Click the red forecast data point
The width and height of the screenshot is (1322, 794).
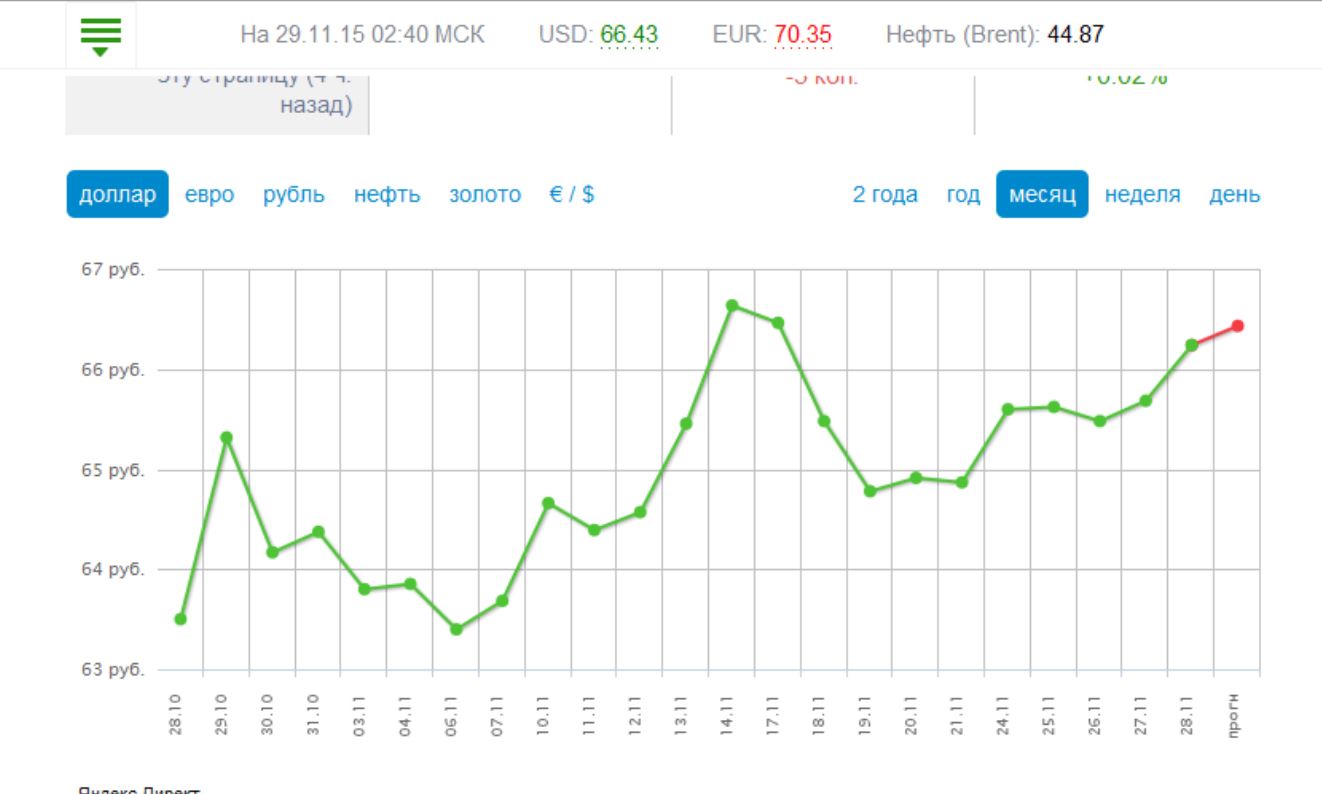pos(1237,325)
